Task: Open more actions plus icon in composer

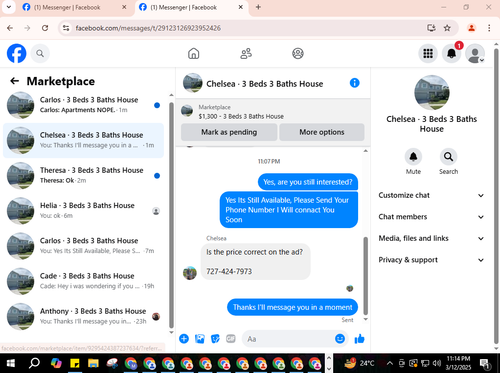Action: coord(184,339)
